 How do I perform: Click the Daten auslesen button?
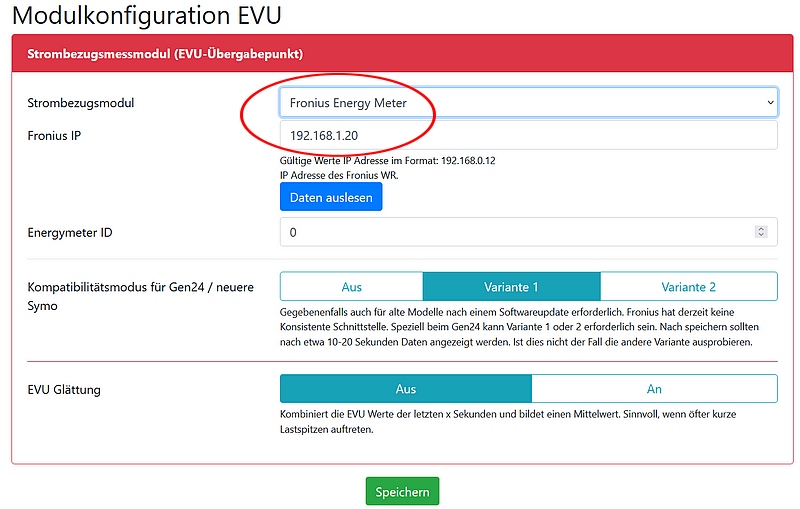point(331,197)
